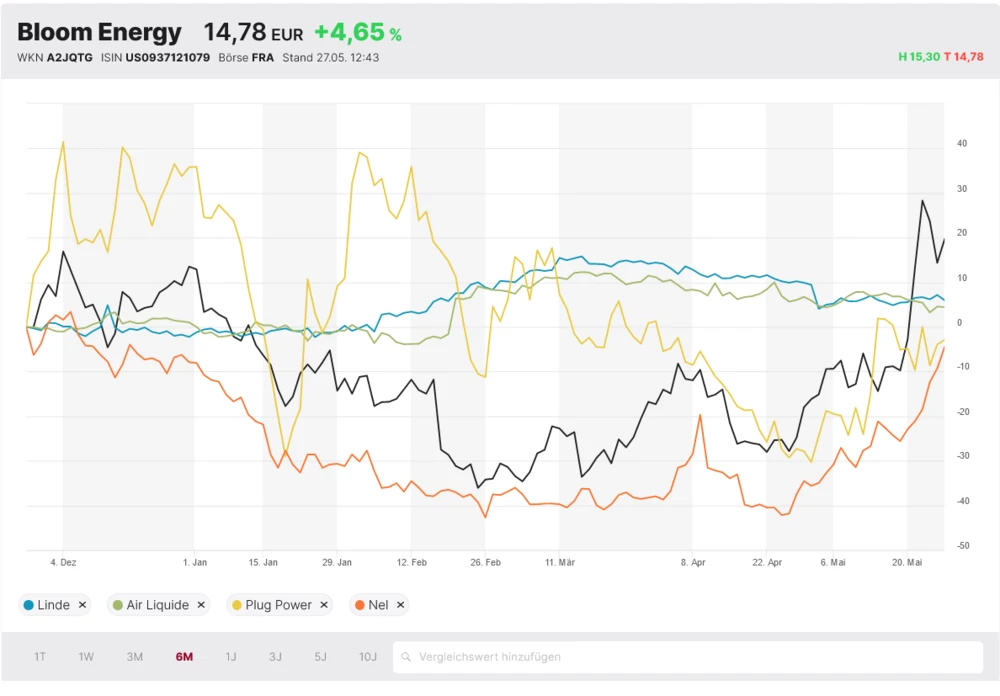
Task: Click the orange Nel color dot
Action: [359, 605]
